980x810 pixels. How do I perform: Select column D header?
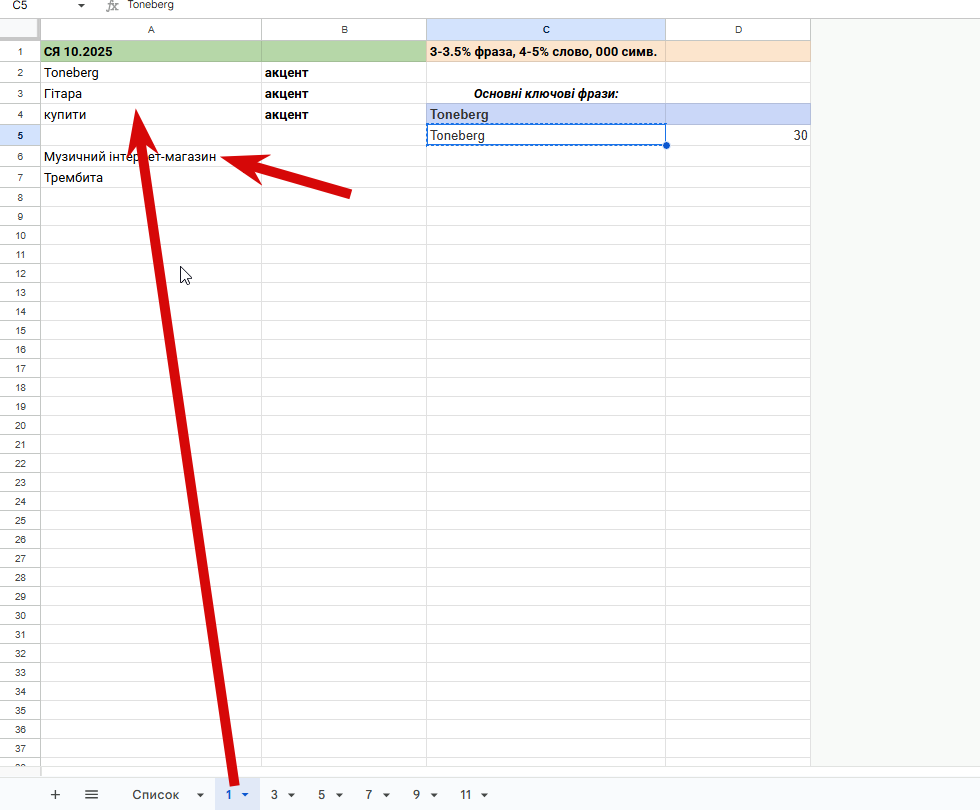(738, 29)
